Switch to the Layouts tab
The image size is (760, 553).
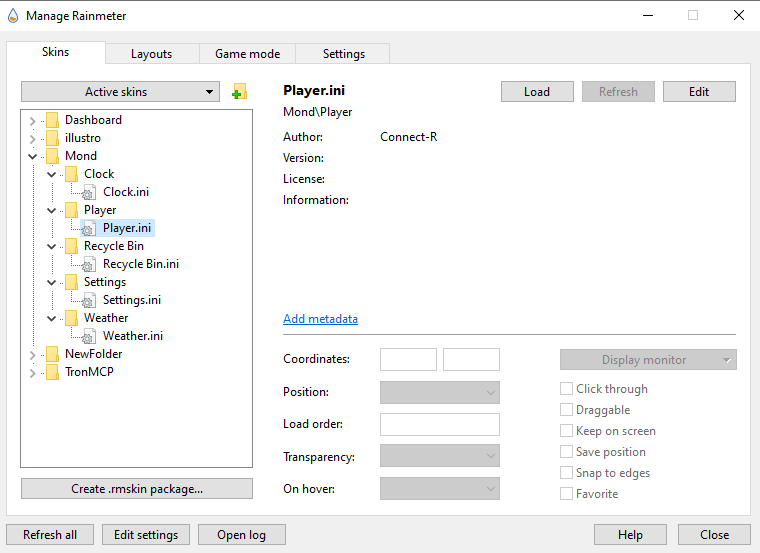click(152, 54)
